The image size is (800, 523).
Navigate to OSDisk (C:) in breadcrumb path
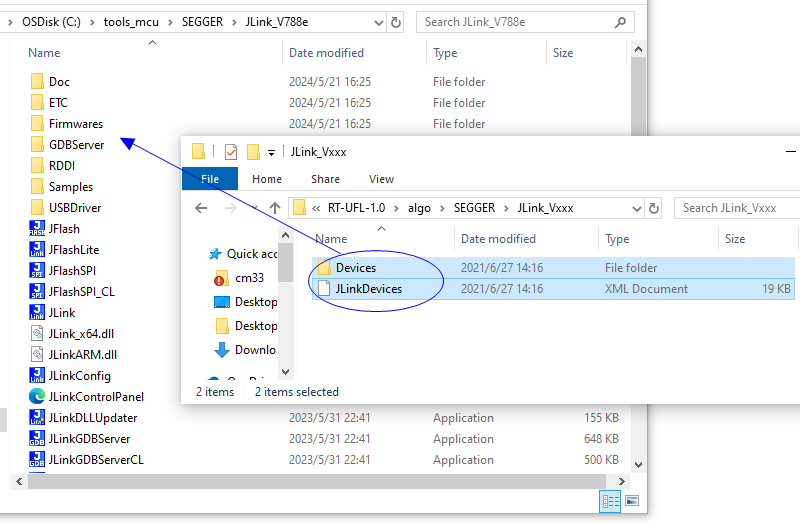click(51, 22)
